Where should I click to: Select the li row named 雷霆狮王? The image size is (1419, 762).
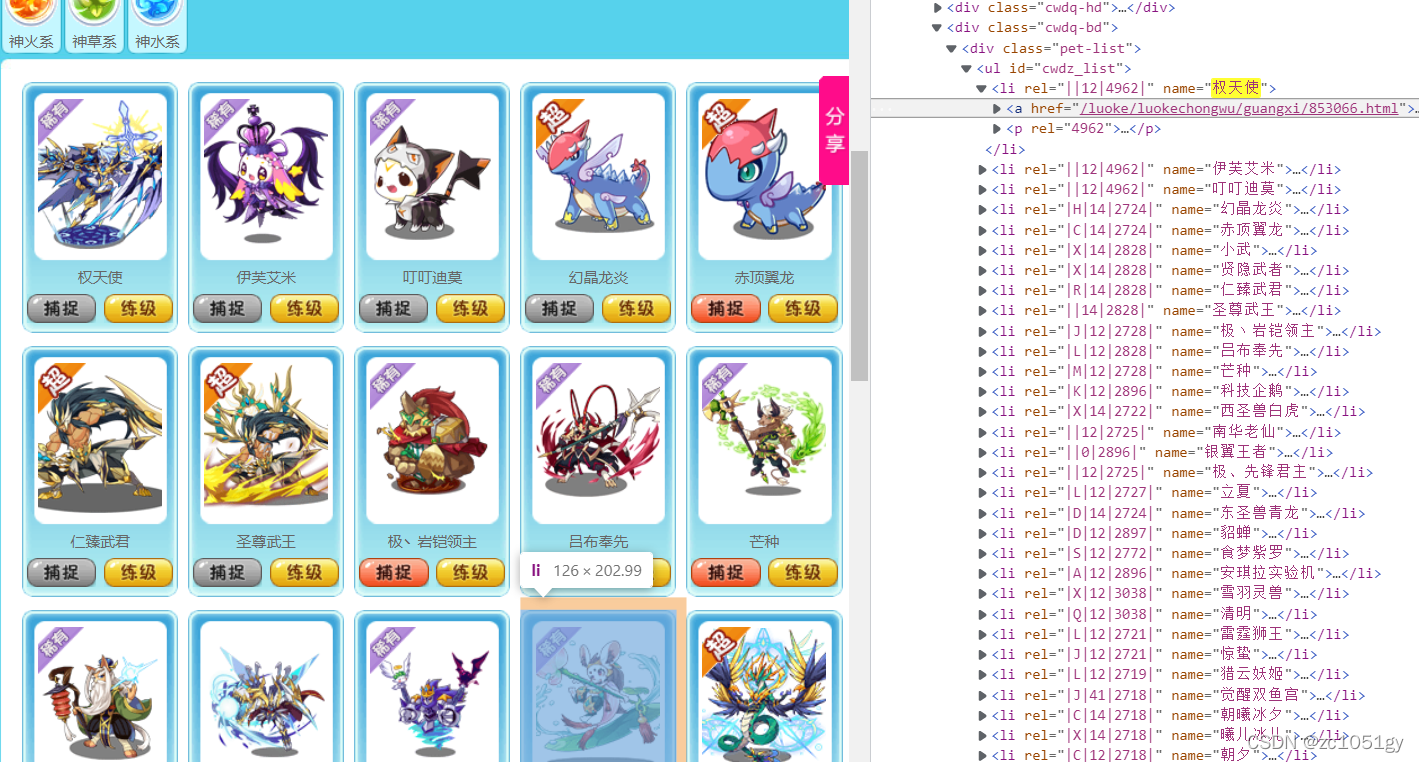[1144, 634]
